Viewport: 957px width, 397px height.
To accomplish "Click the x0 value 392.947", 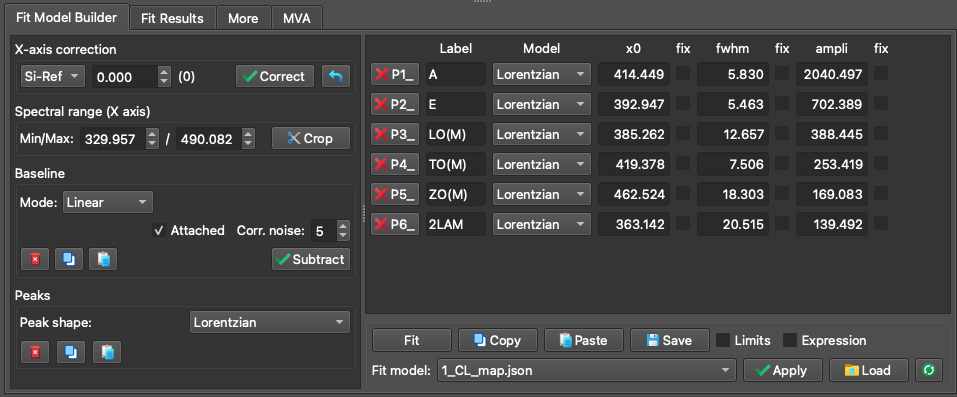I will (x=634, y=104).
